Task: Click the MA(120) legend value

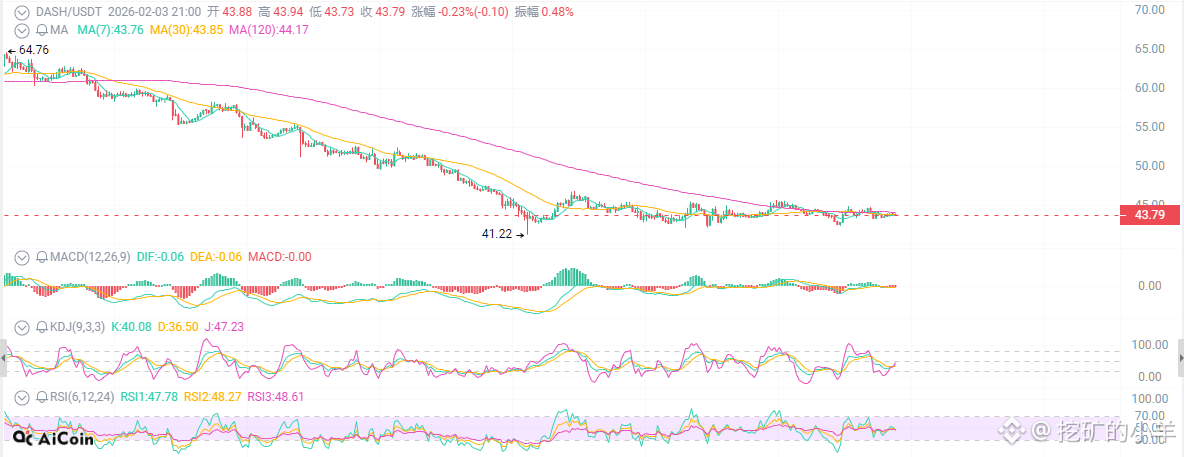Action: (268, 30)
